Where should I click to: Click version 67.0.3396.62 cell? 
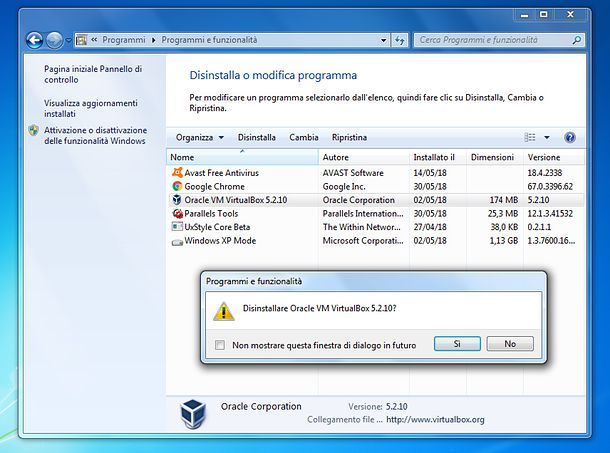tap(550, 186)
